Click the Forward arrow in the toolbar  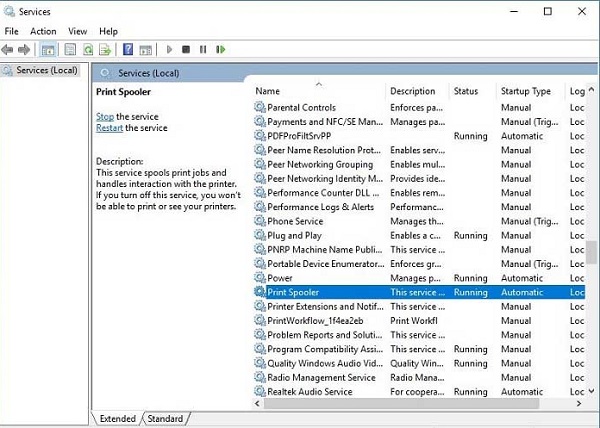pos(23,49)
